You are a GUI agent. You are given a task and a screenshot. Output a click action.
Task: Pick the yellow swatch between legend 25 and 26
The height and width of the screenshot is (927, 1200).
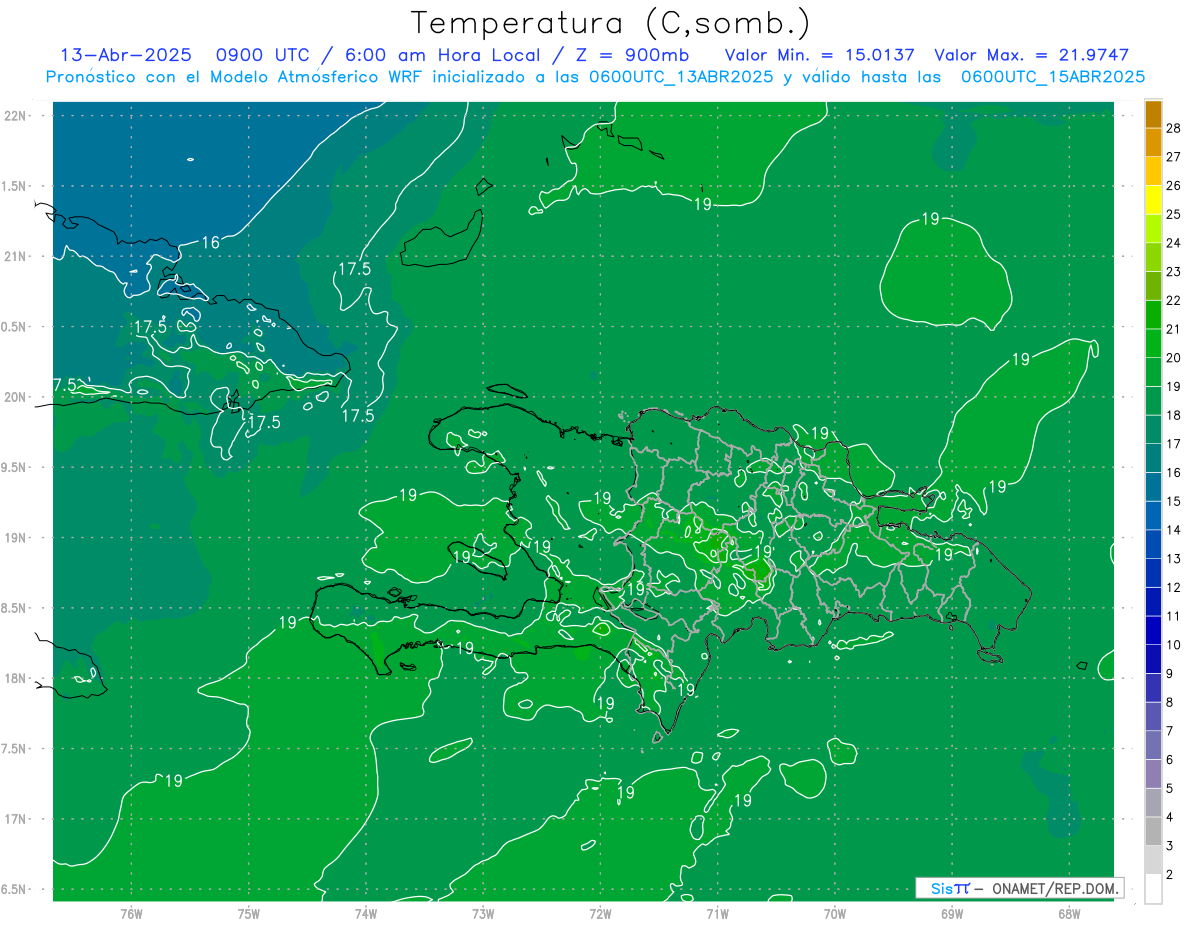point(1153,200)
